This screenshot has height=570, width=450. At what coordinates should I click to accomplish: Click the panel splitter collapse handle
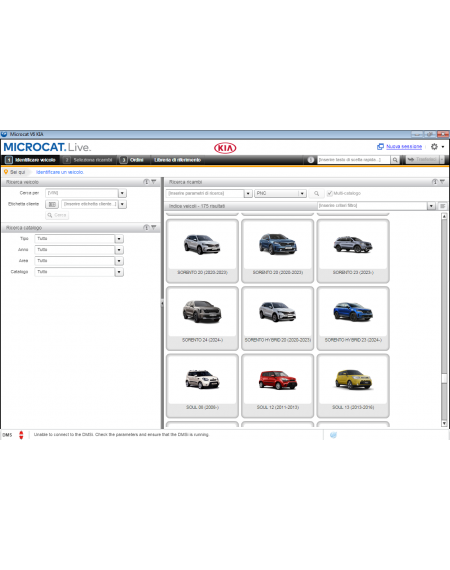point(162,303)
